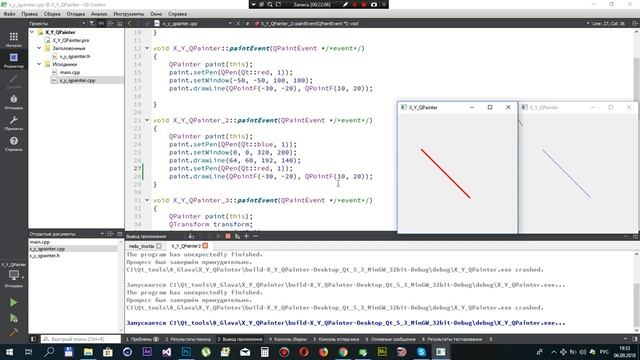Click the split icon in the Projects panel header
The height and width of the screenshot is (360, 640).
(x=110, y=24)
